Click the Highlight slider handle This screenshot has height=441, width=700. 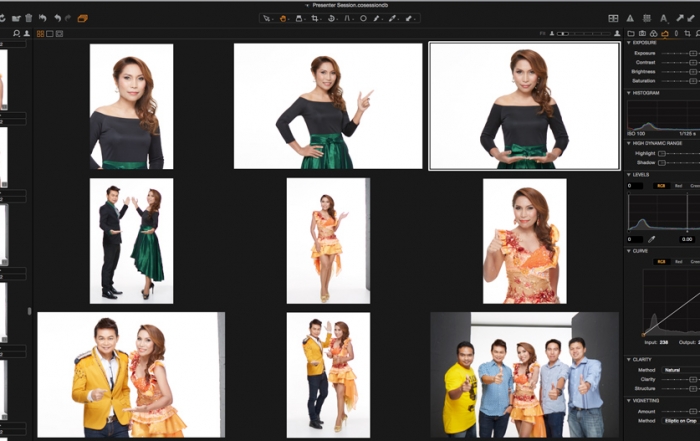tap(662, 153)
